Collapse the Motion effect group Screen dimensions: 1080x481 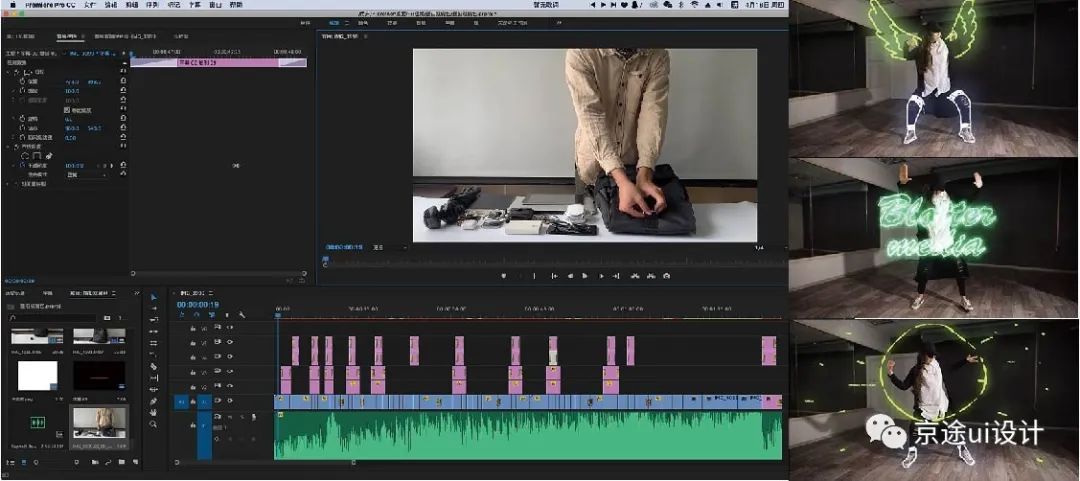9,72
